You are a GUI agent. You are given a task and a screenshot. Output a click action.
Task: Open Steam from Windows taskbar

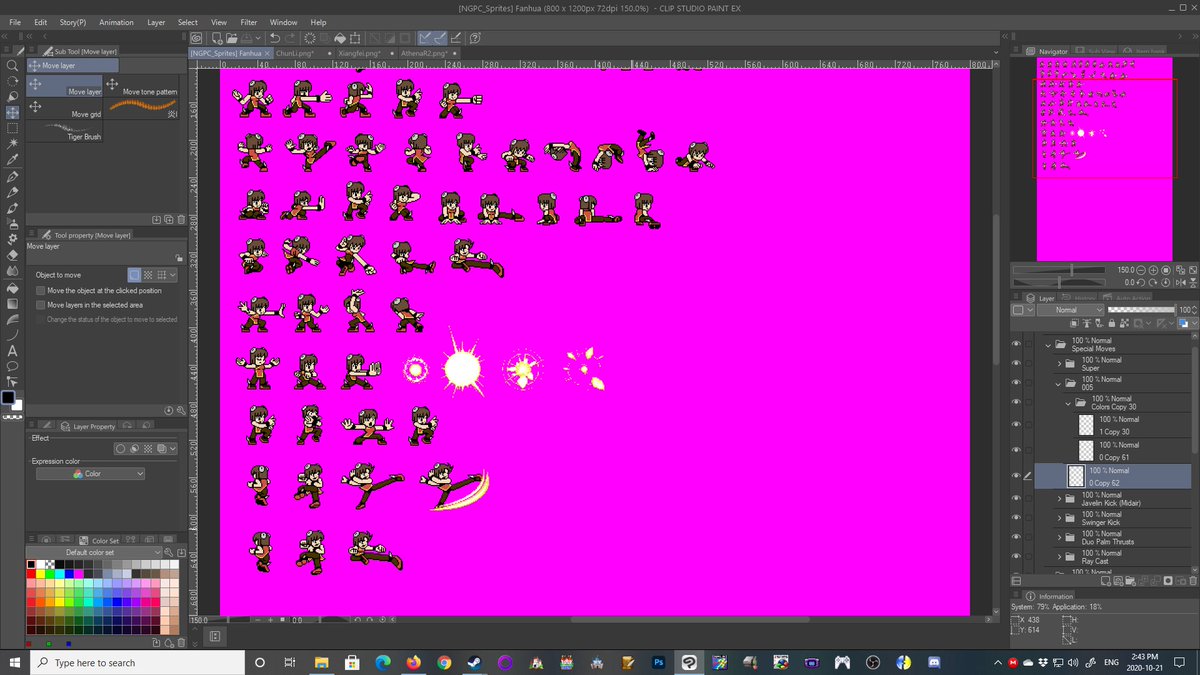point(475,662)
